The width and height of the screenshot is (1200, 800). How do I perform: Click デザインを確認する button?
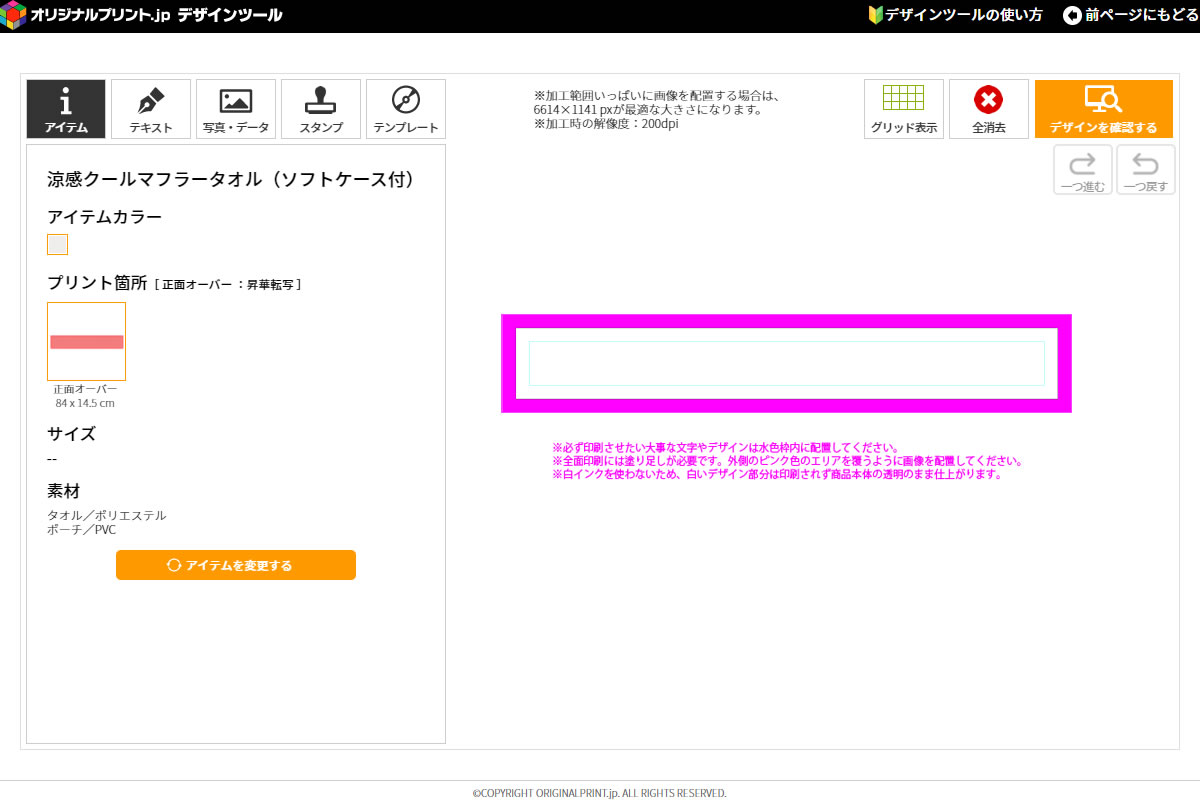(1104, 109)
